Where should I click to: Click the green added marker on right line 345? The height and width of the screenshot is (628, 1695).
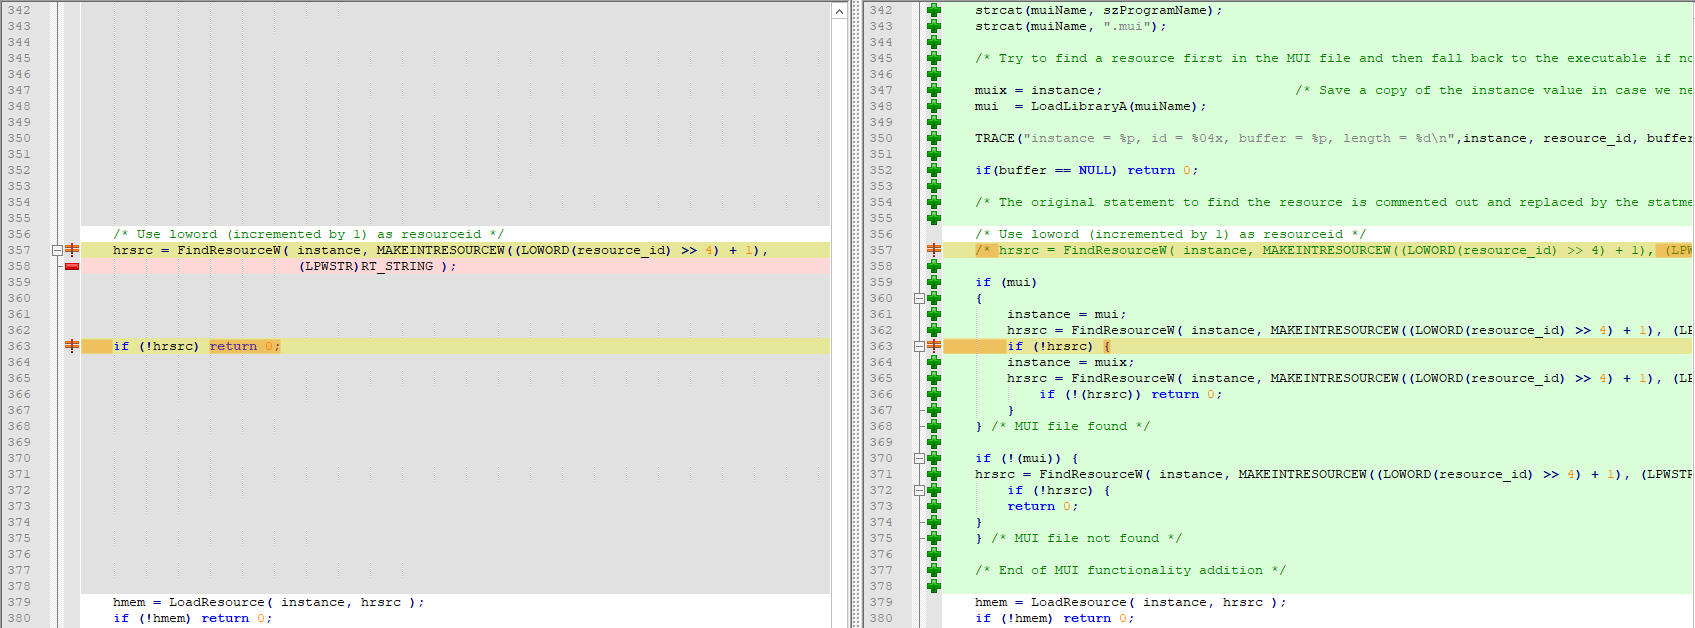934,58
